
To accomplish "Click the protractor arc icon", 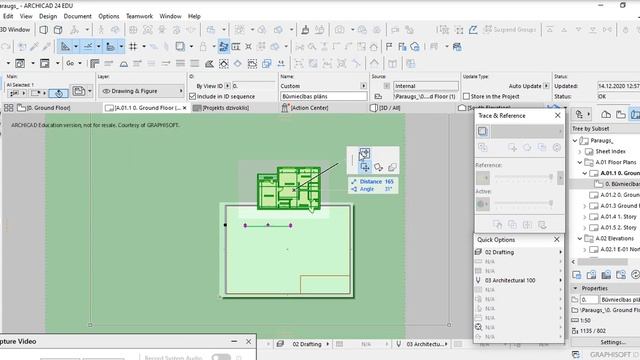I will pyautogui.click(x=124, y=64).
